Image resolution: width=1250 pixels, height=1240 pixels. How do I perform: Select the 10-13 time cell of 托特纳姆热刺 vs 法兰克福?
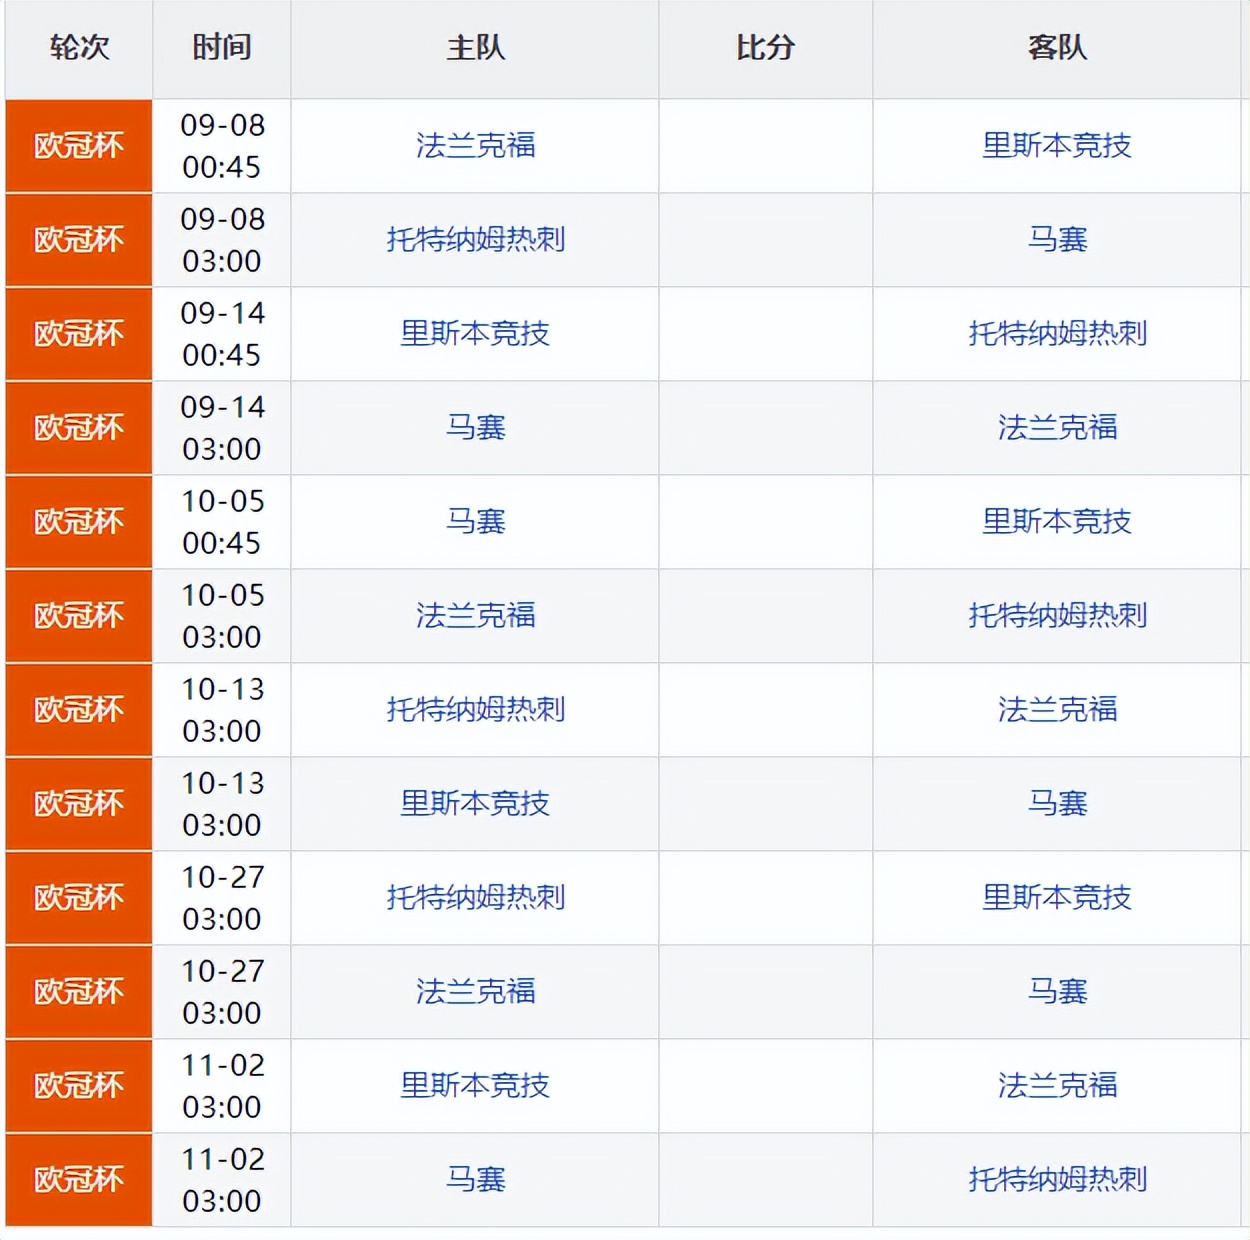point(222,710)
